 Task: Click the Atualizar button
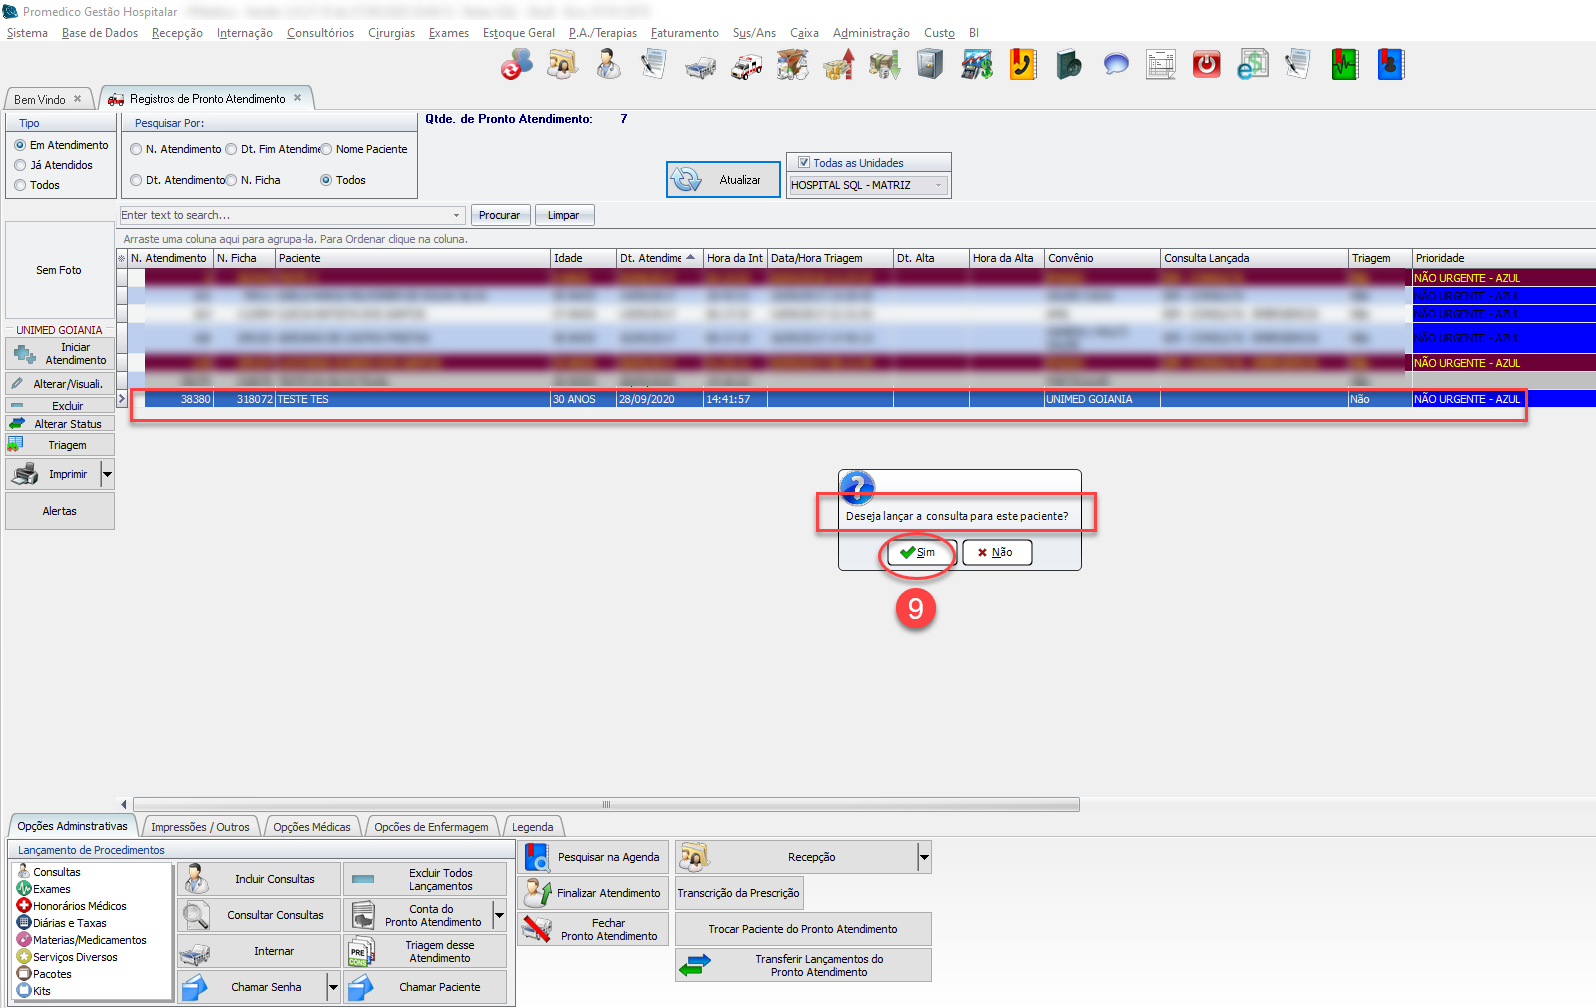[723, 180]
